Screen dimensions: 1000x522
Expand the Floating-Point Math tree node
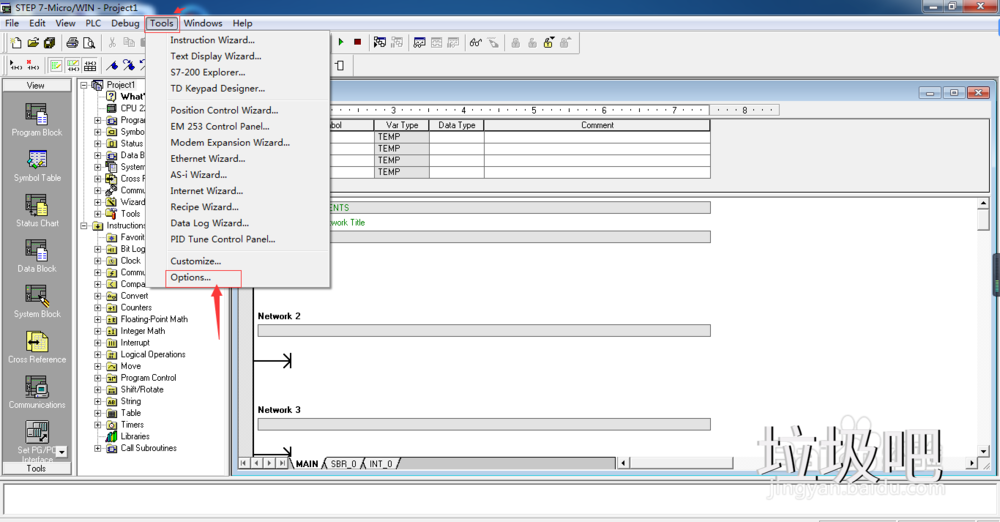tap(98, 320)
